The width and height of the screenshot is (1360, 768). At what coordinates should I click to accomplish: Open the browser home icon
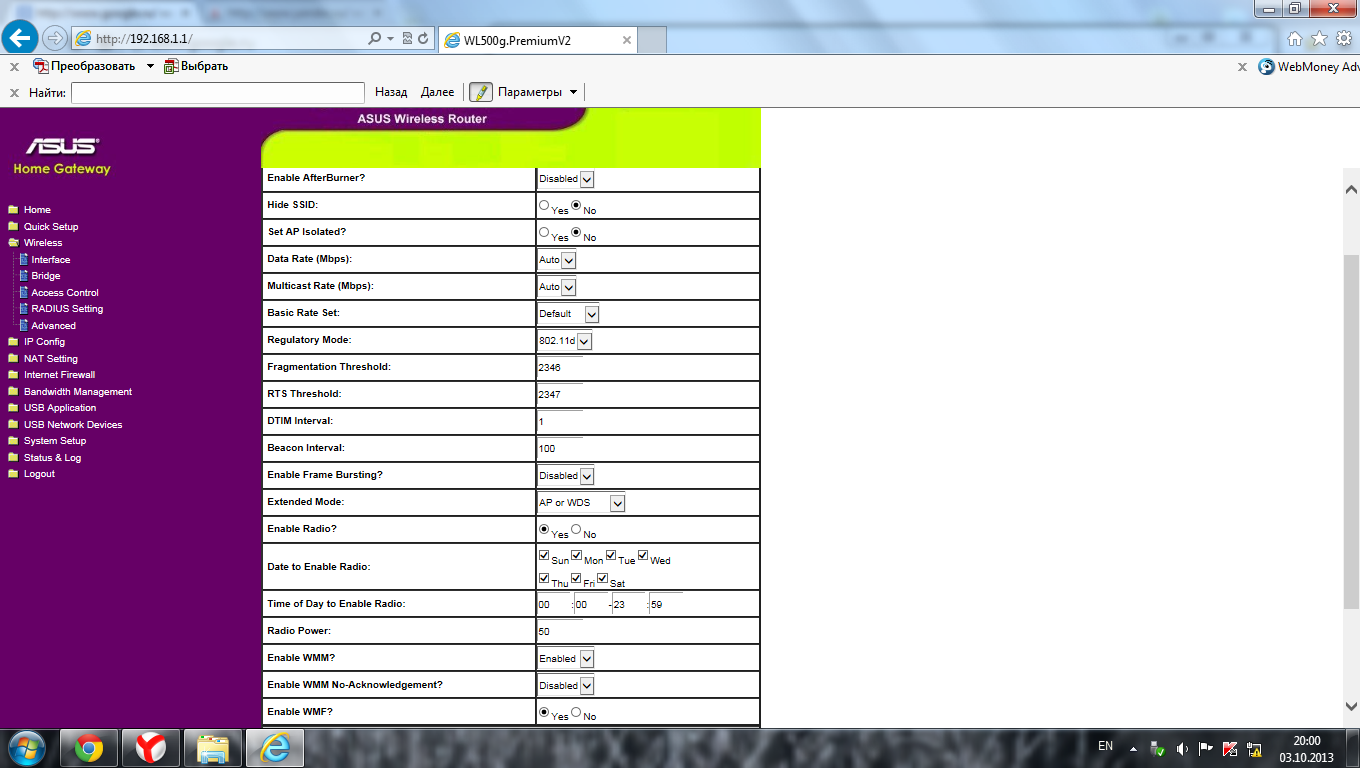1295,39
